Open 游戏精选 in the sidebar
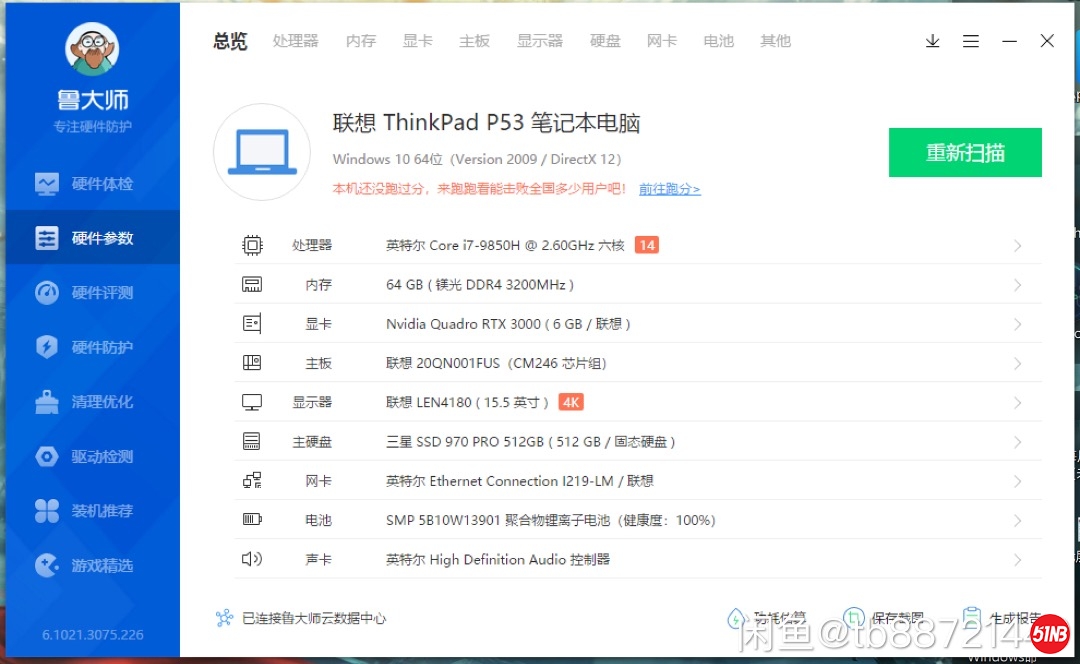Image resolution: width=1080 pixels, height=664 pixels. click(92, 566)
